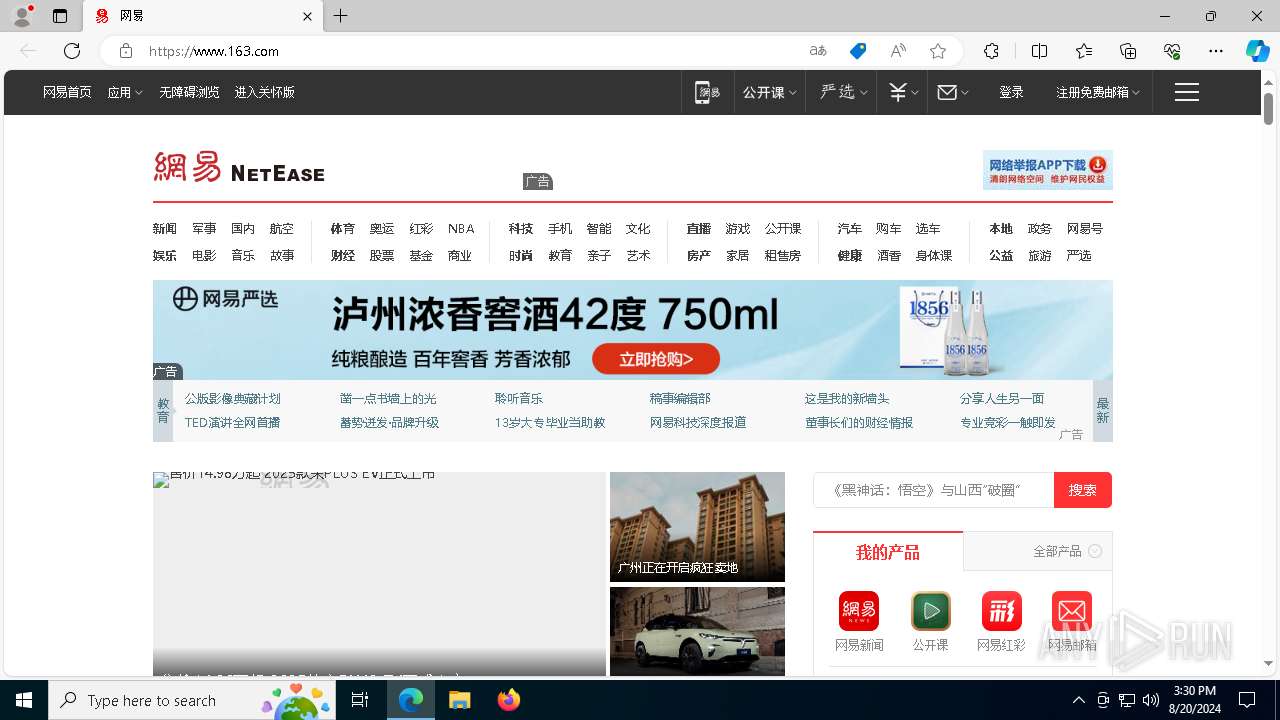Open the hamburger menu on NetEase bar
1280x720 pixels.
[1187, 92]
